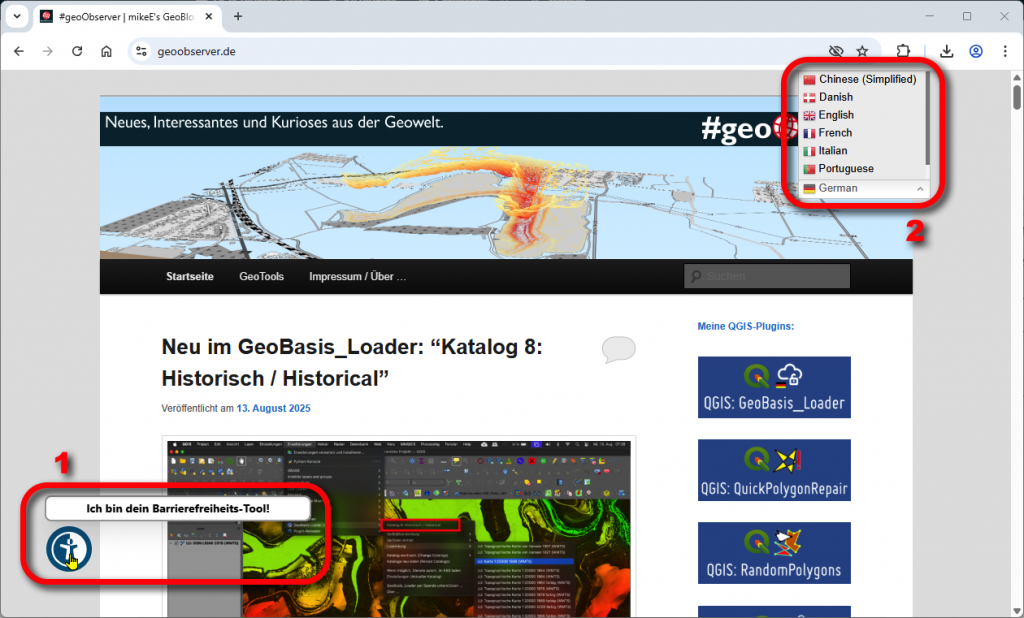
Task: Choose Chinese (Simplified) language
Action: [x=860, y=79]
